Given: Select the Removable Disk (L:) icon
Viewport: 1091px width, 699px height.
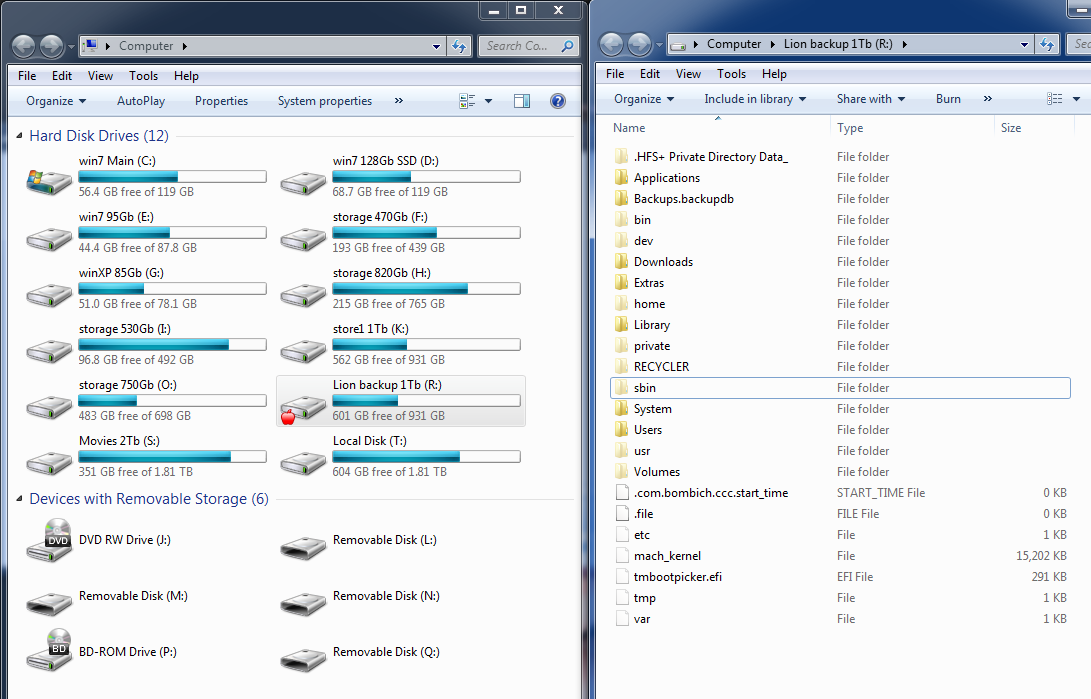Looking at the screenshot, I should point(303,548).
